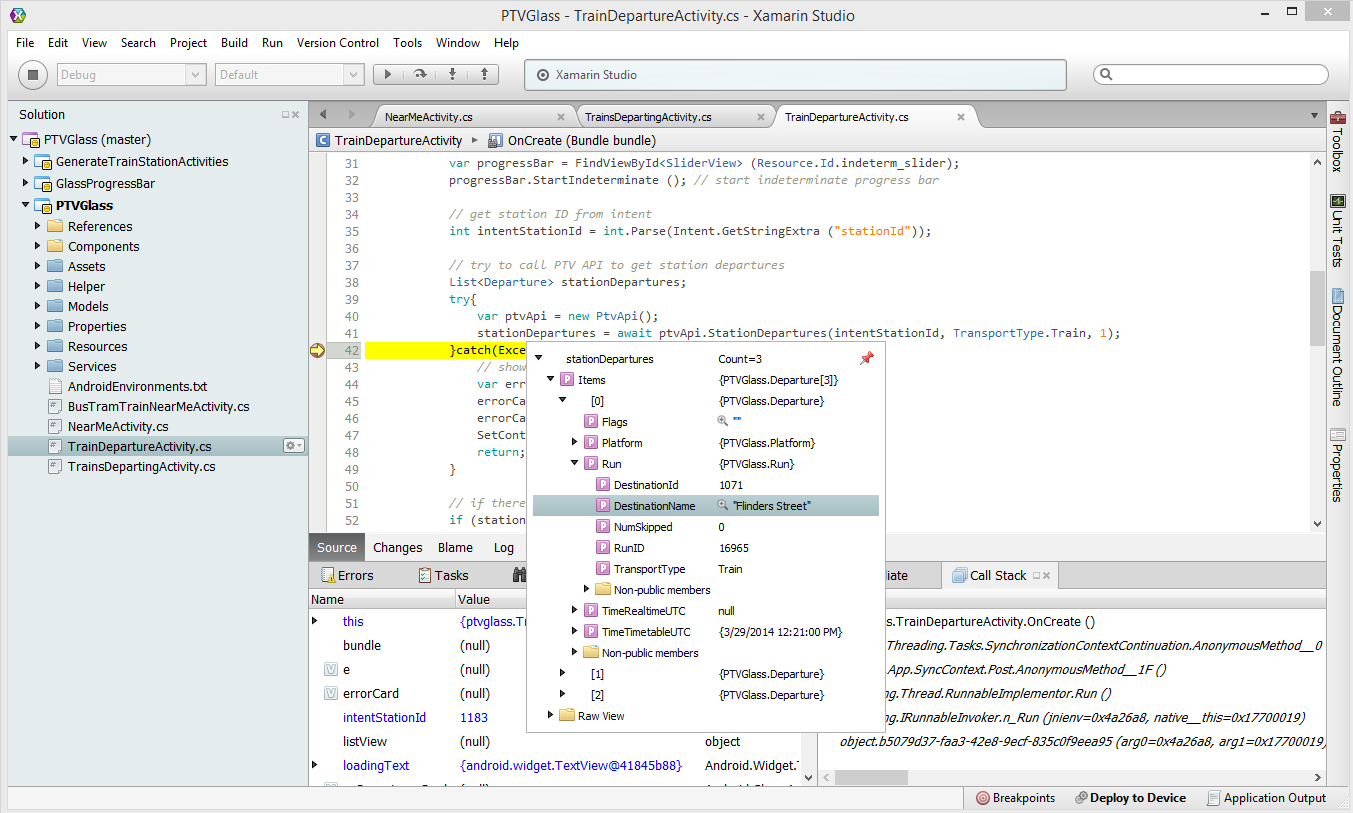Click gear icon on TrainDepartureActivity.cs file

coord(293,446)
